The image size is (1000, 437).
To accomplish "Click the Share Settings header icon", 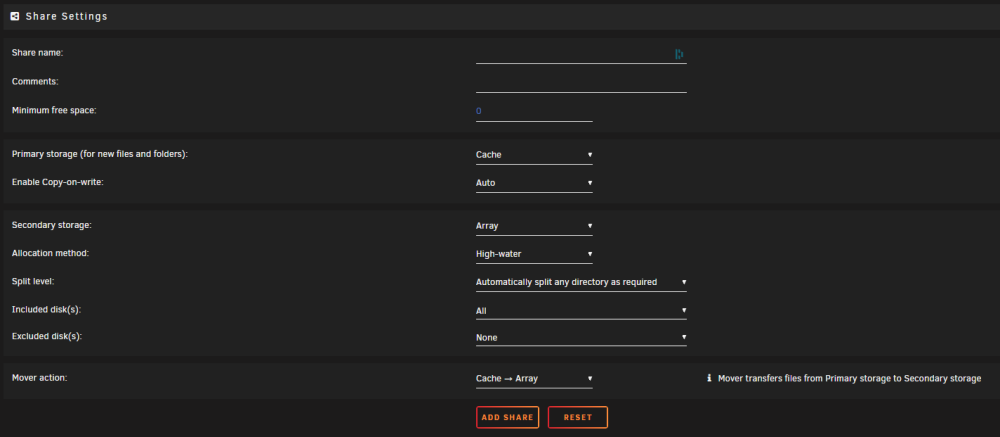I will (x=15, y=17).
